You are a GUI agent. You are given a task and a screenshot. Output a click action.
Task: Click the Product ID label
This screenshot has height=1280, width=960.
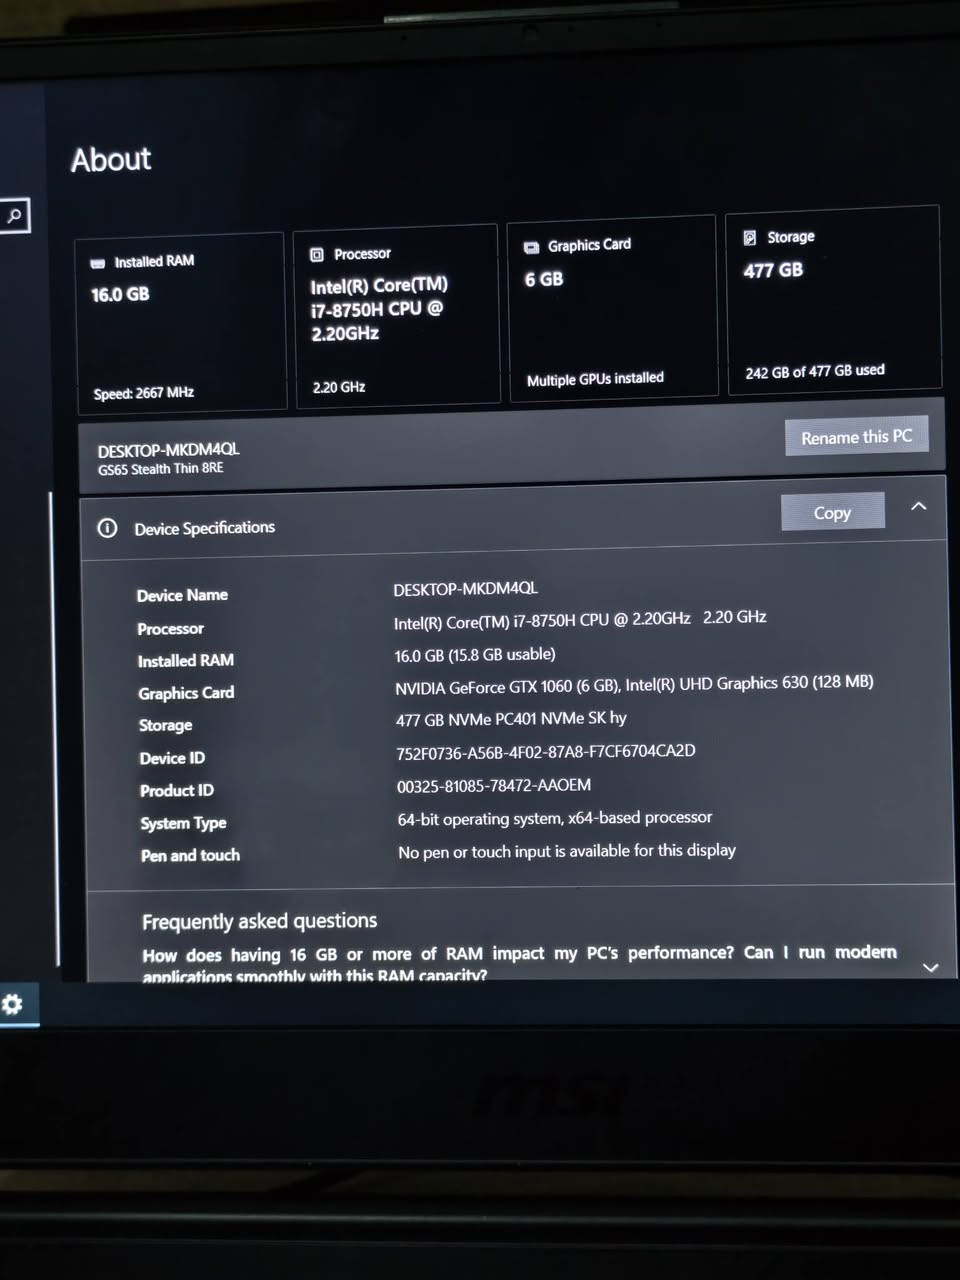(x=176, y=790)
